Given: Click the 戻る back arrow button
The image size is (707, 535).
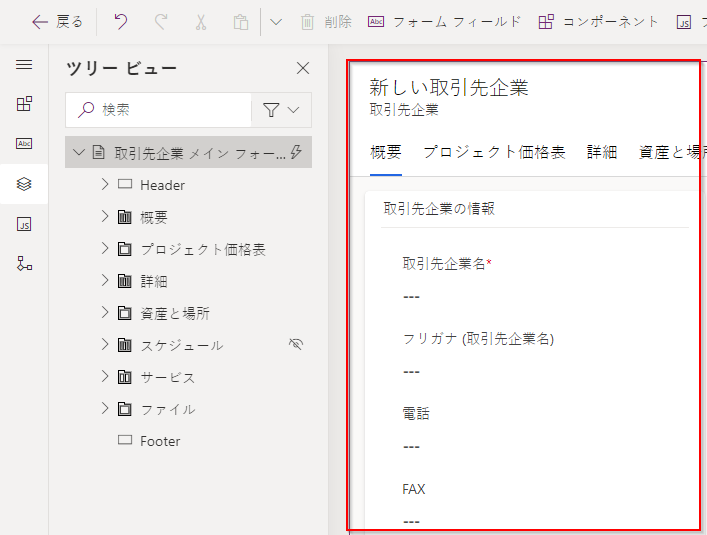Looking at the screenshot, I should tap(57, 22).
